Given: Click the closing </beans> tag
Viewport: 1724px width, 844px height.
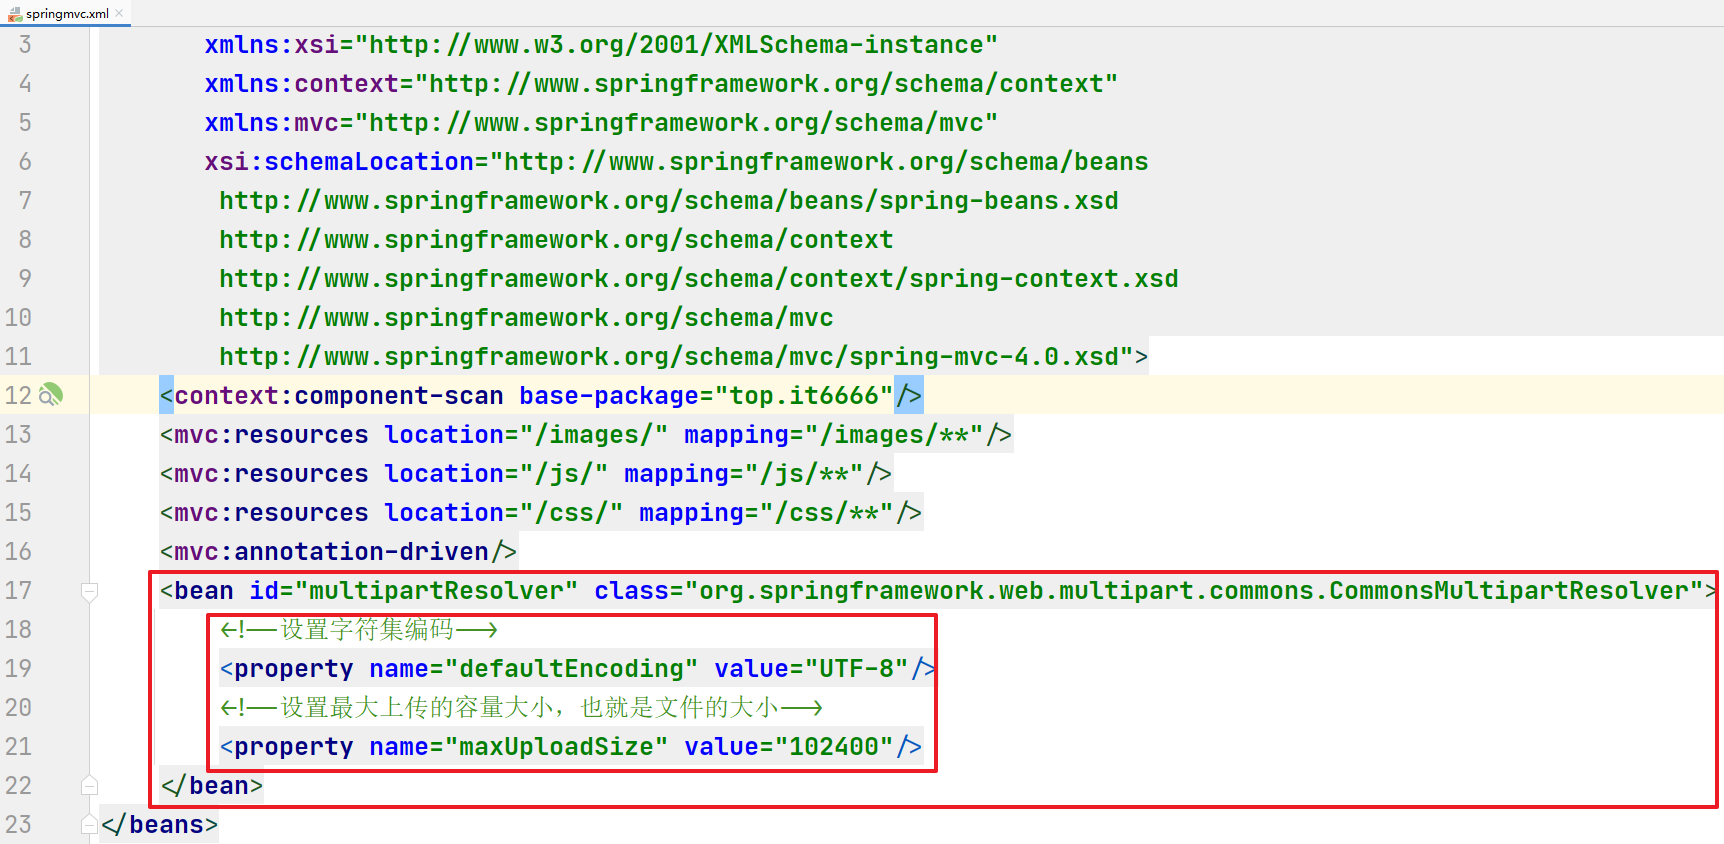Looking at the screenshot, I should [160, 825].
